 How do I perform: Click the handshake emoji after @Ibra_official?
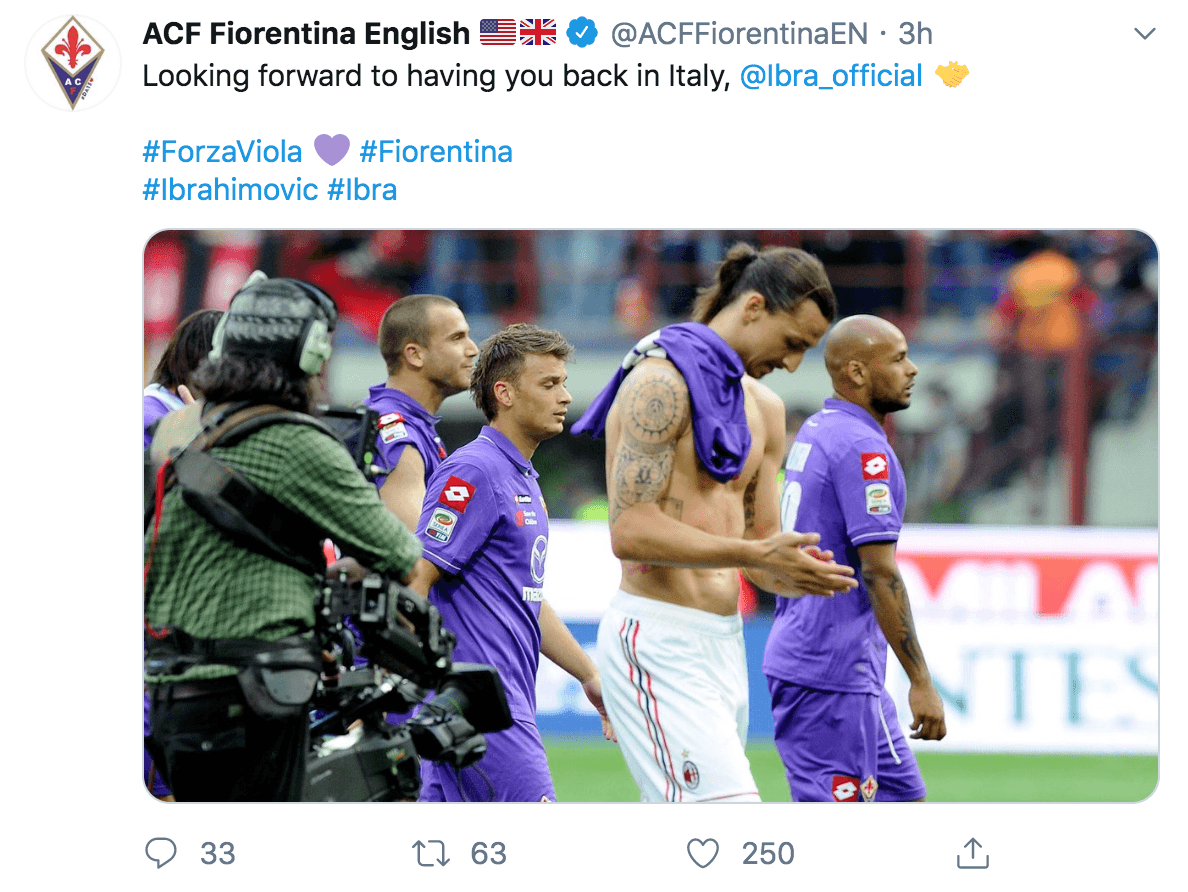click(x=952, y=73)
